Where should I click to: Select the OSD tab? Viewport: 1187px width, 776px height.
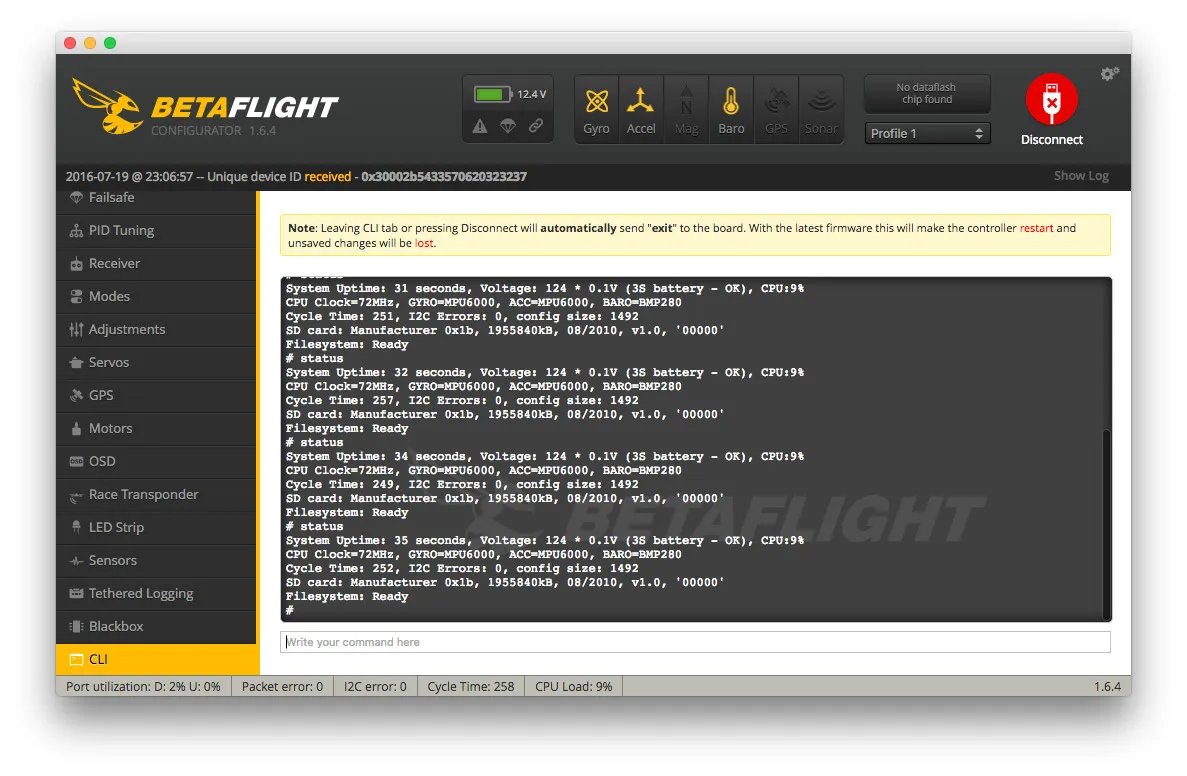pos(102,461)
